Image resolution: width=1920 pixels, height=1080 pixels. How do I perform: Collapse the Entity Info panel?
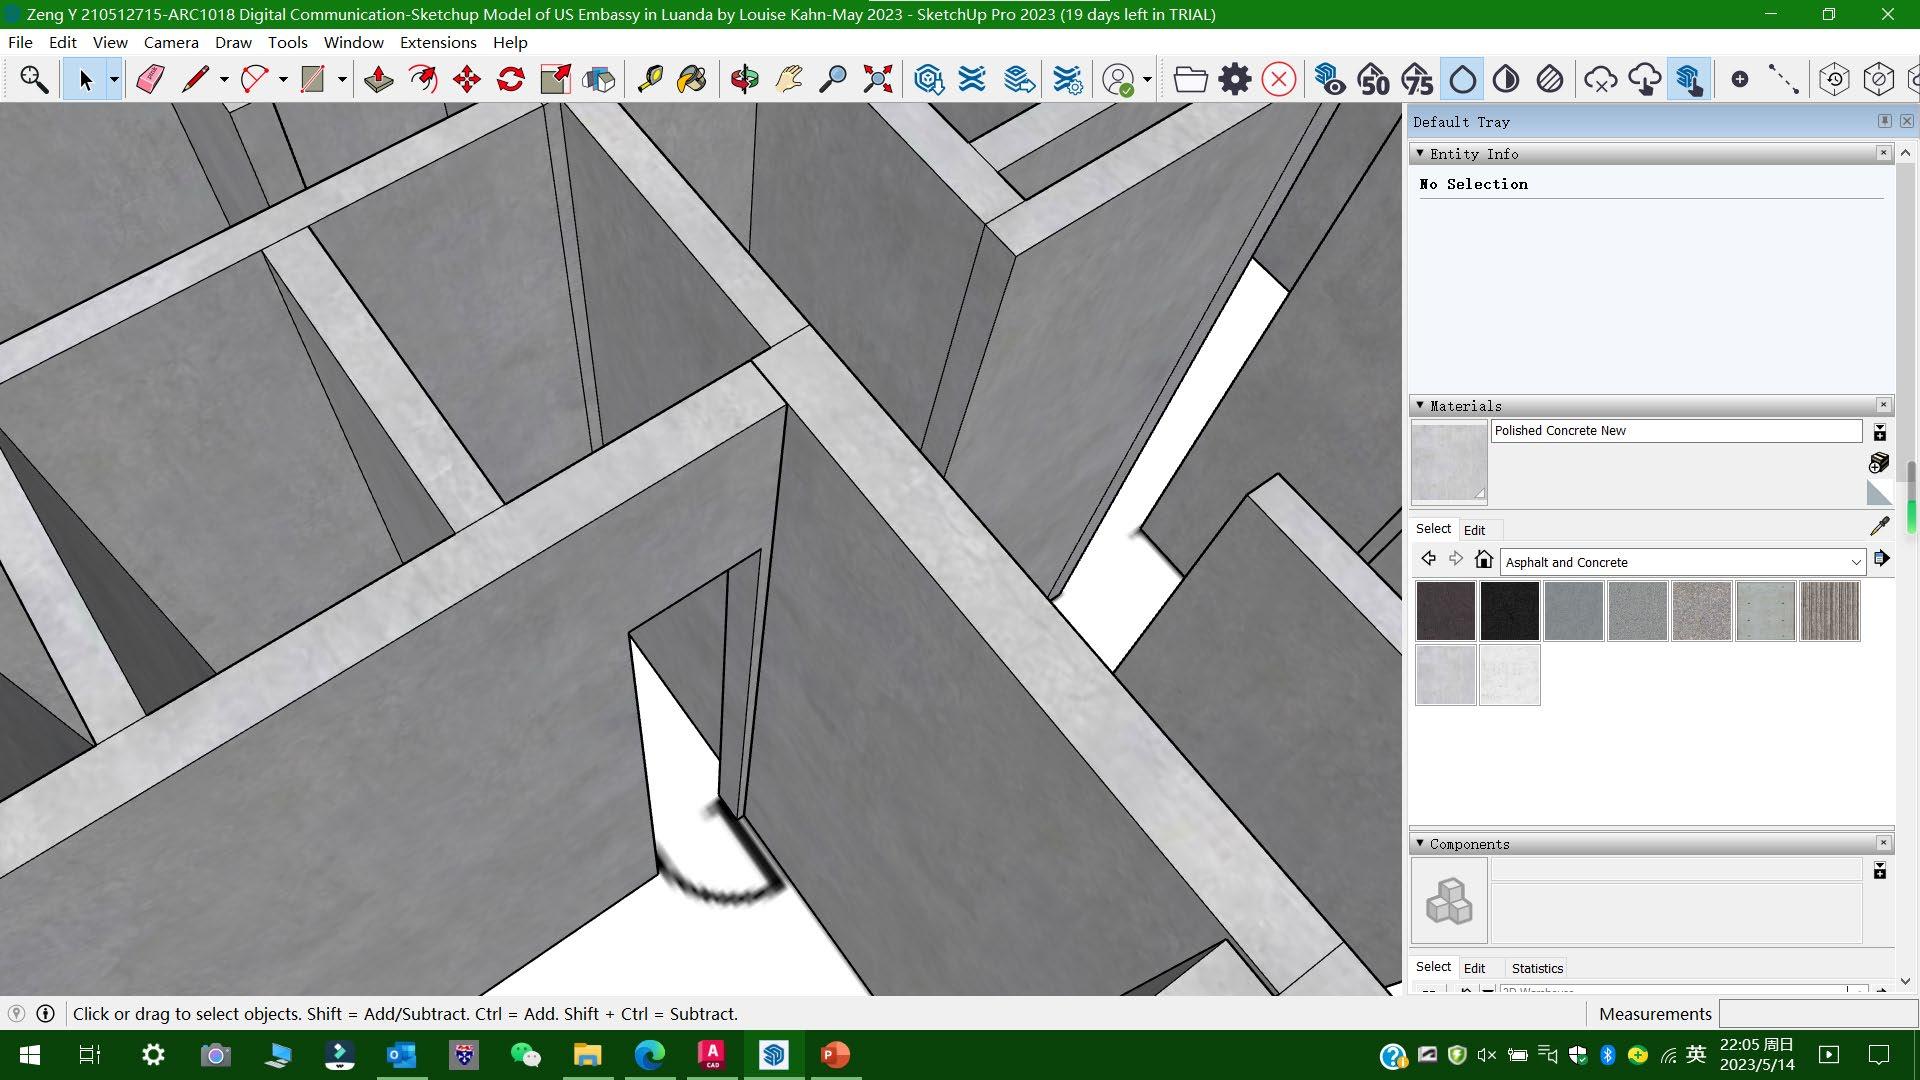click(x=1420, y=153)
